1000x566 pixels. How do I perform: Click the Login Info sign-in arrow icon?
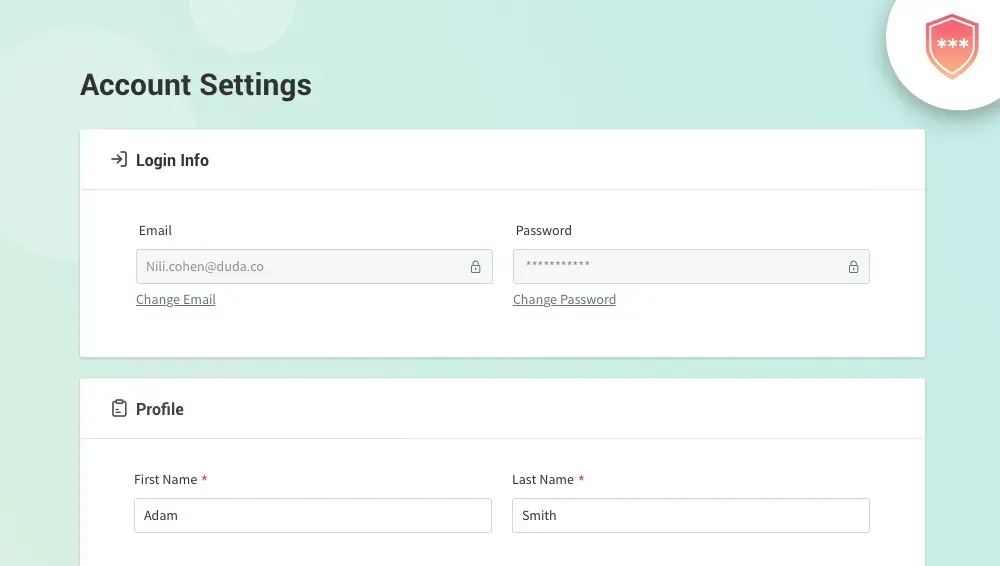(119, 160)
